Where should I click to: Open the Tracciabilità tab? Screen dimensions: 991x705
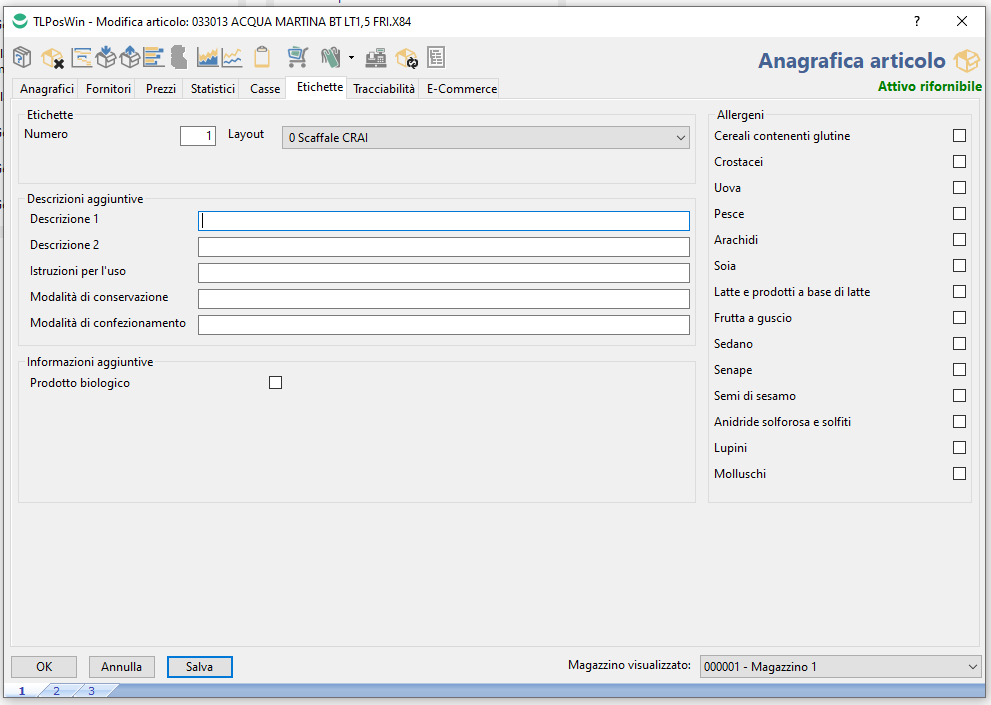click(x=383, y=89)
